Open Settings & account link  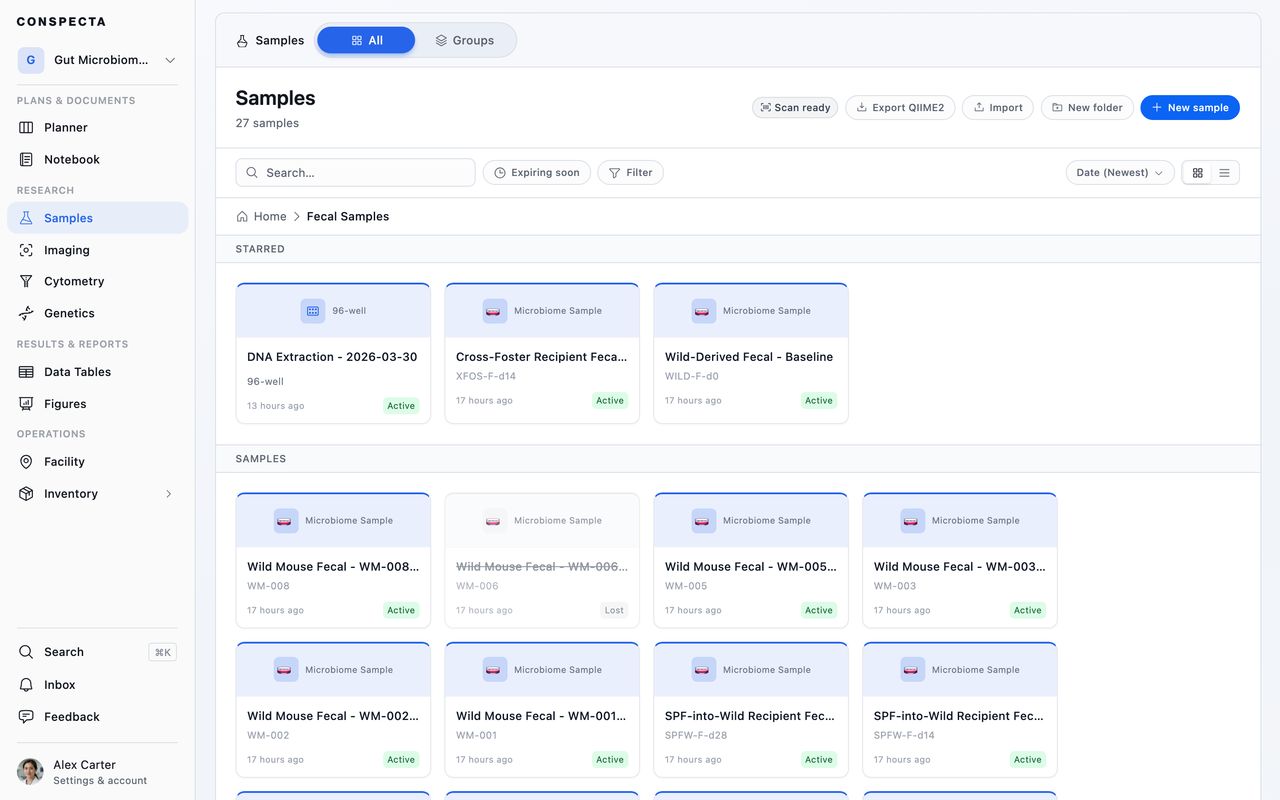100,781
